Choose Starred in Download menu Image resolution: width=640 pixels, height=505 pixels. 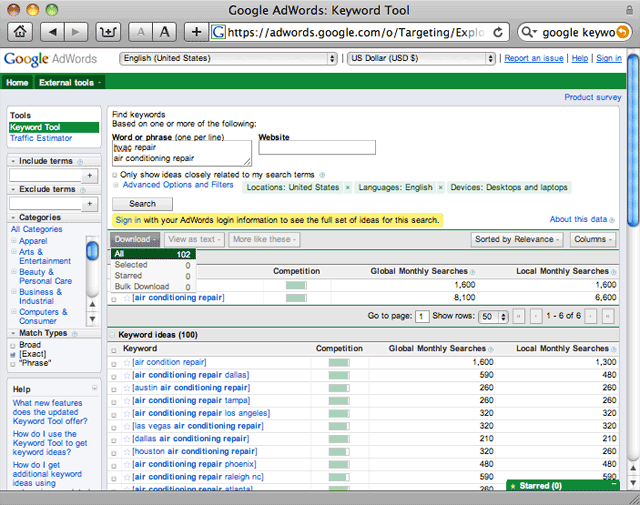153,276
